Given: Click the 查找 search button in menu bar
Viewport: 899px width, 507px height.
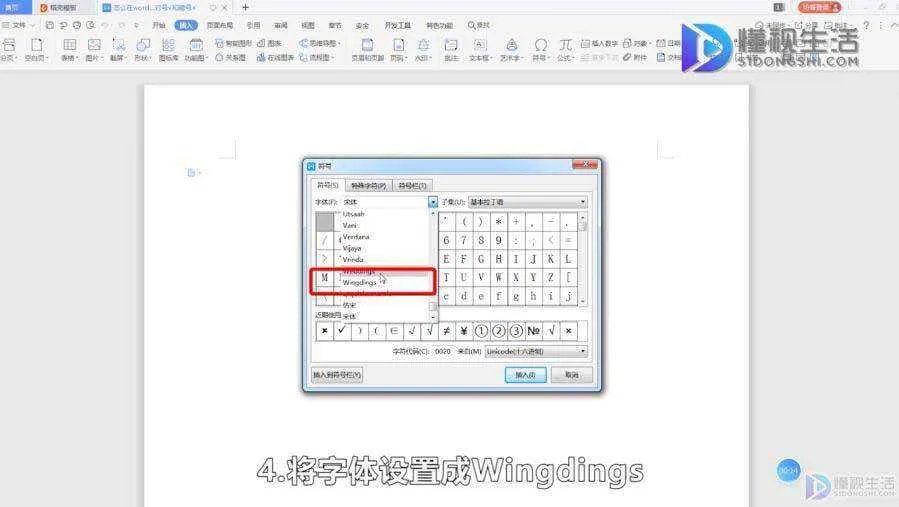Looking at the screenshot, I should tap(479, 25).
